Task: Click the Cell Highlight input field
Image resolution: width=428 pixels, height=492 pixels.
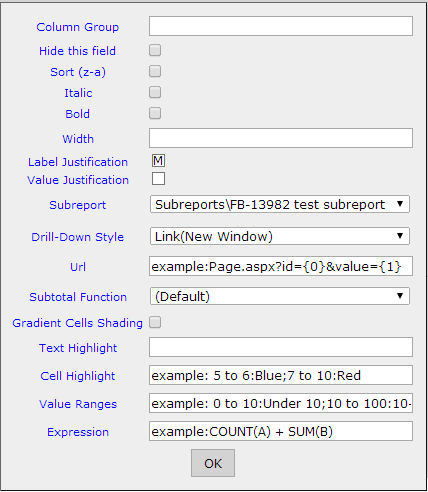Action: click(281, 375)
